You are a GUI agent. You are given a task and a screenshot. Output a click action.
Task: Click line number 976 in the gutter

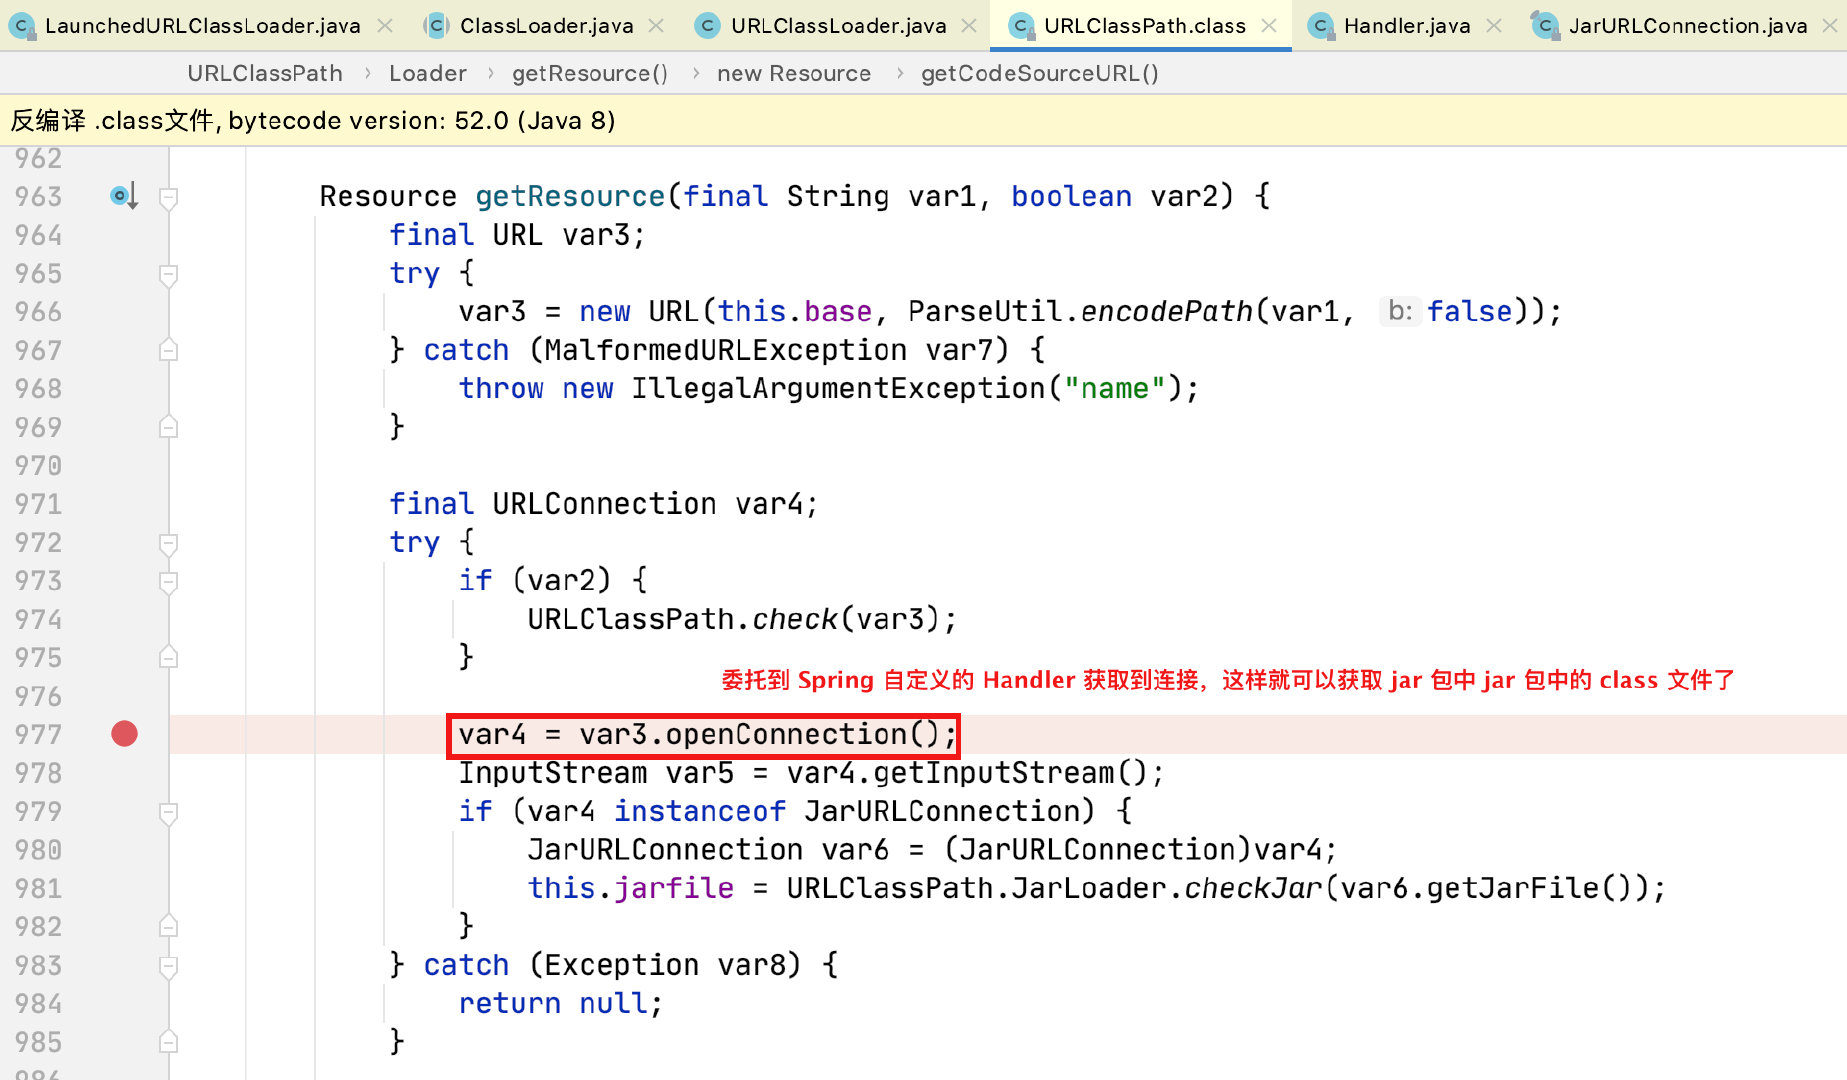[x=38, y=696]
